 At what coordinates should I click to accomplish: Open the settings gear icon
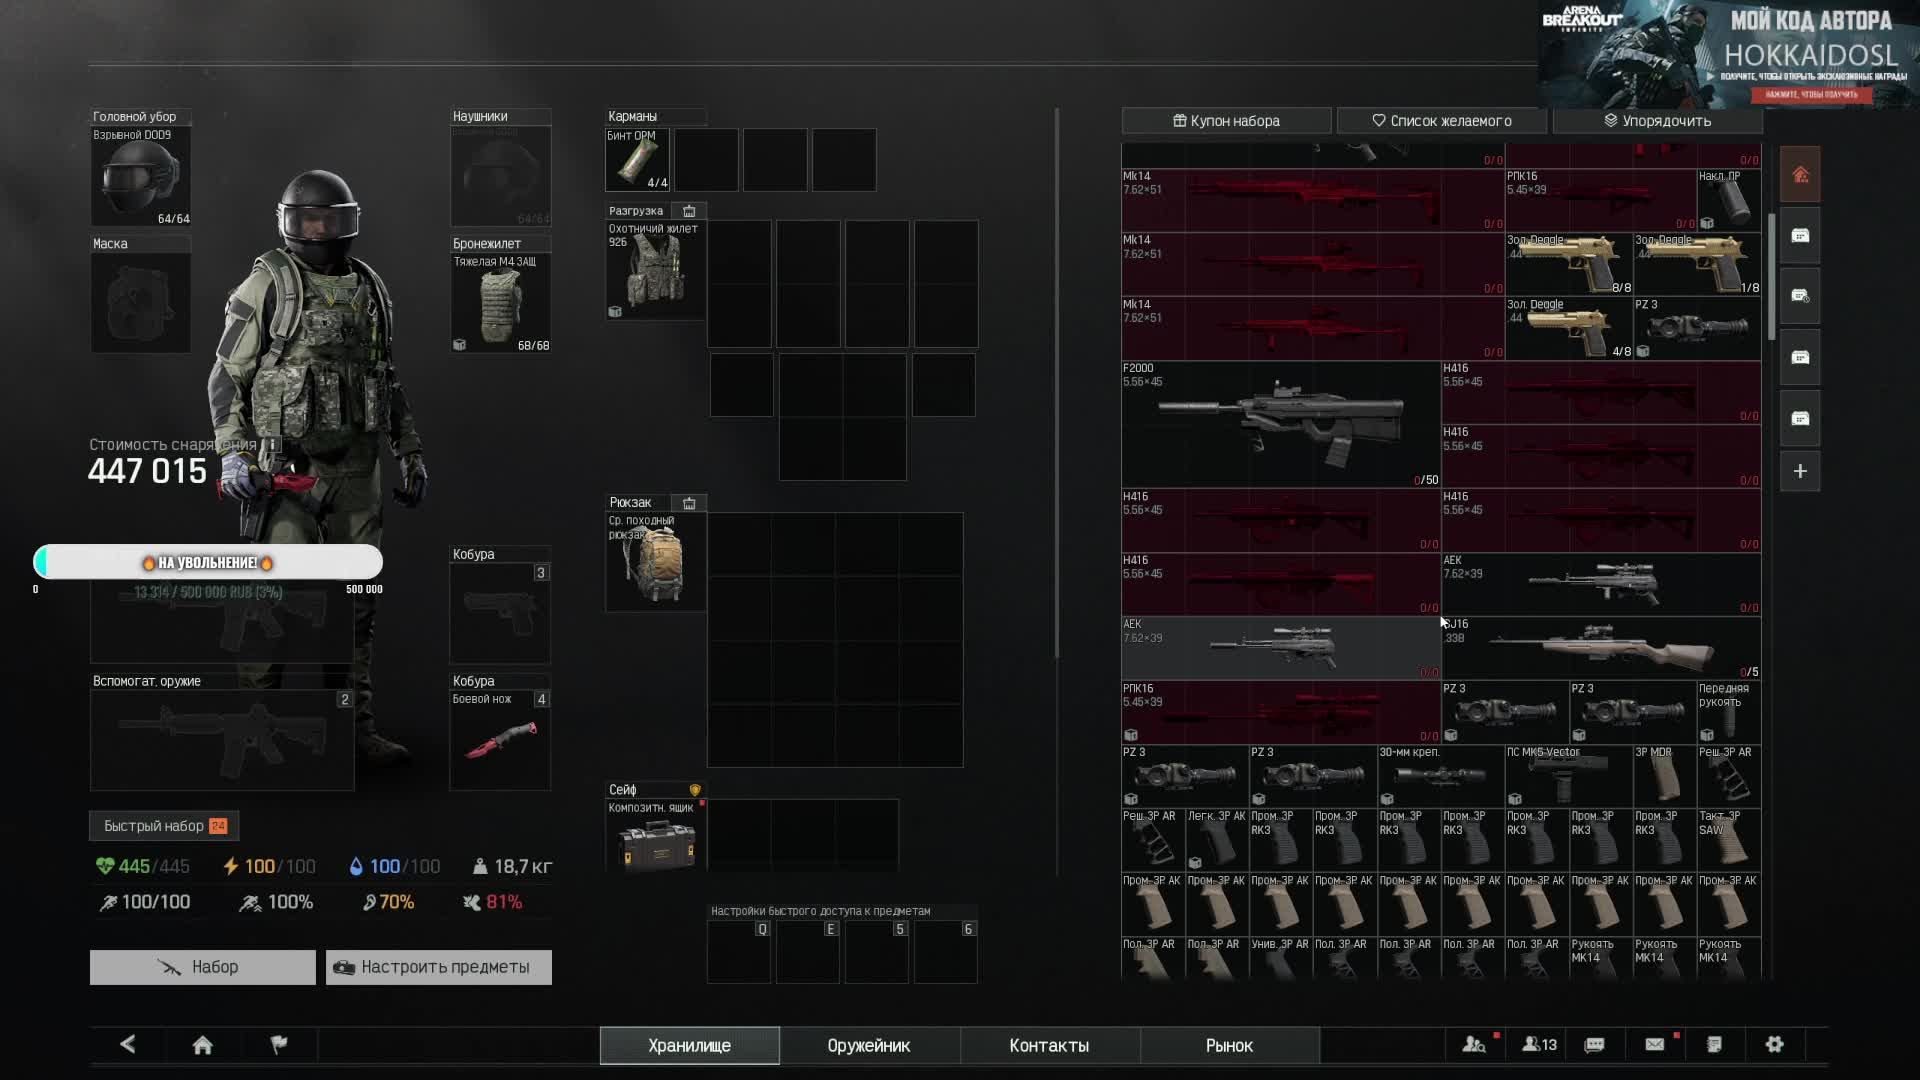pos(1774,1044)
